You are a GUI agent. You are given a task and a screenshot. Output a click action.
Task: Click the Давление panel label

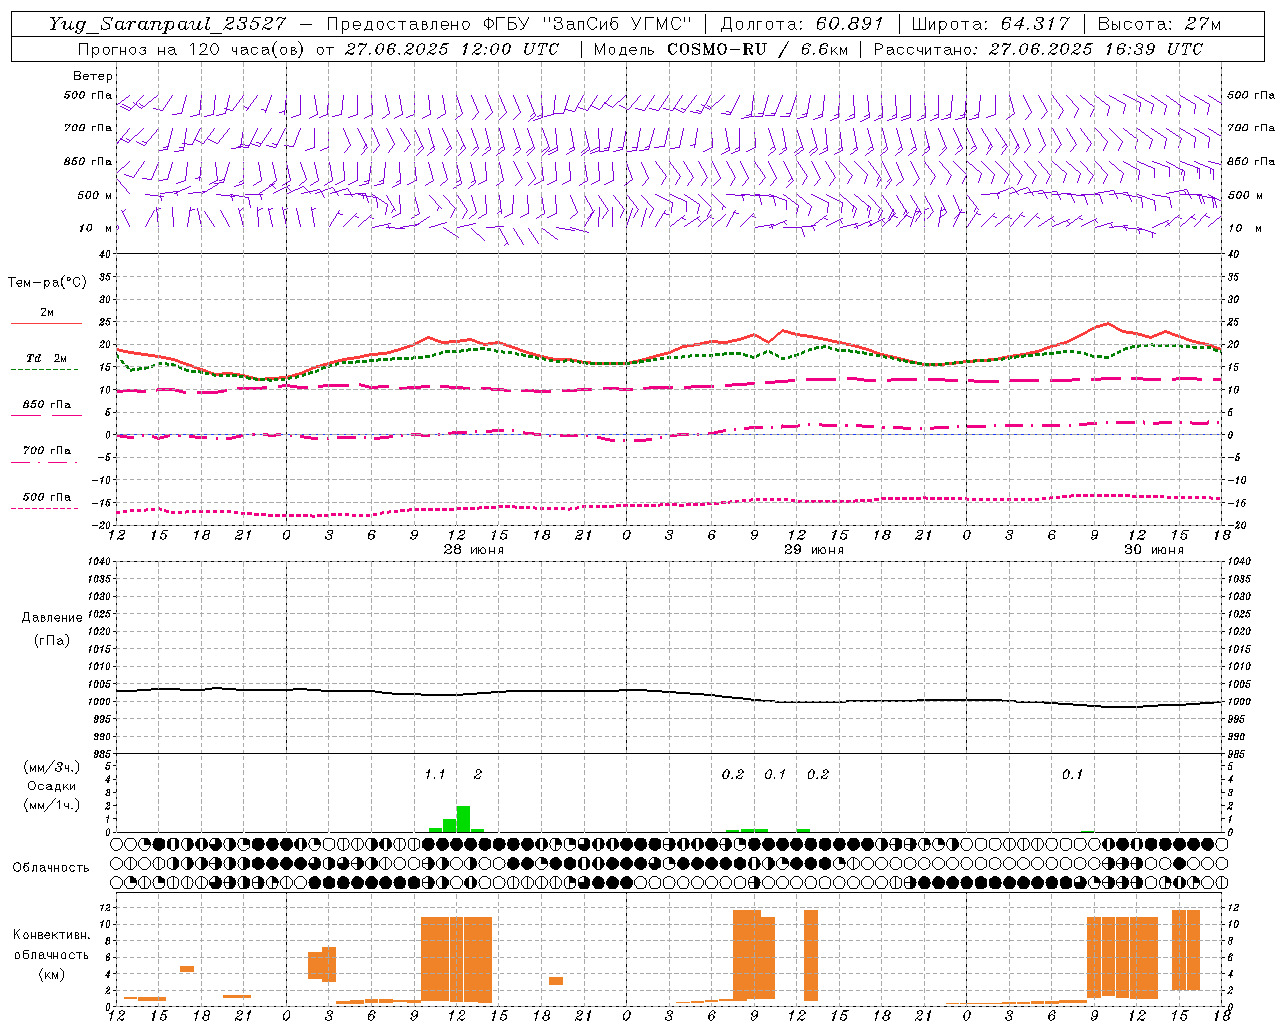point(52,618)
